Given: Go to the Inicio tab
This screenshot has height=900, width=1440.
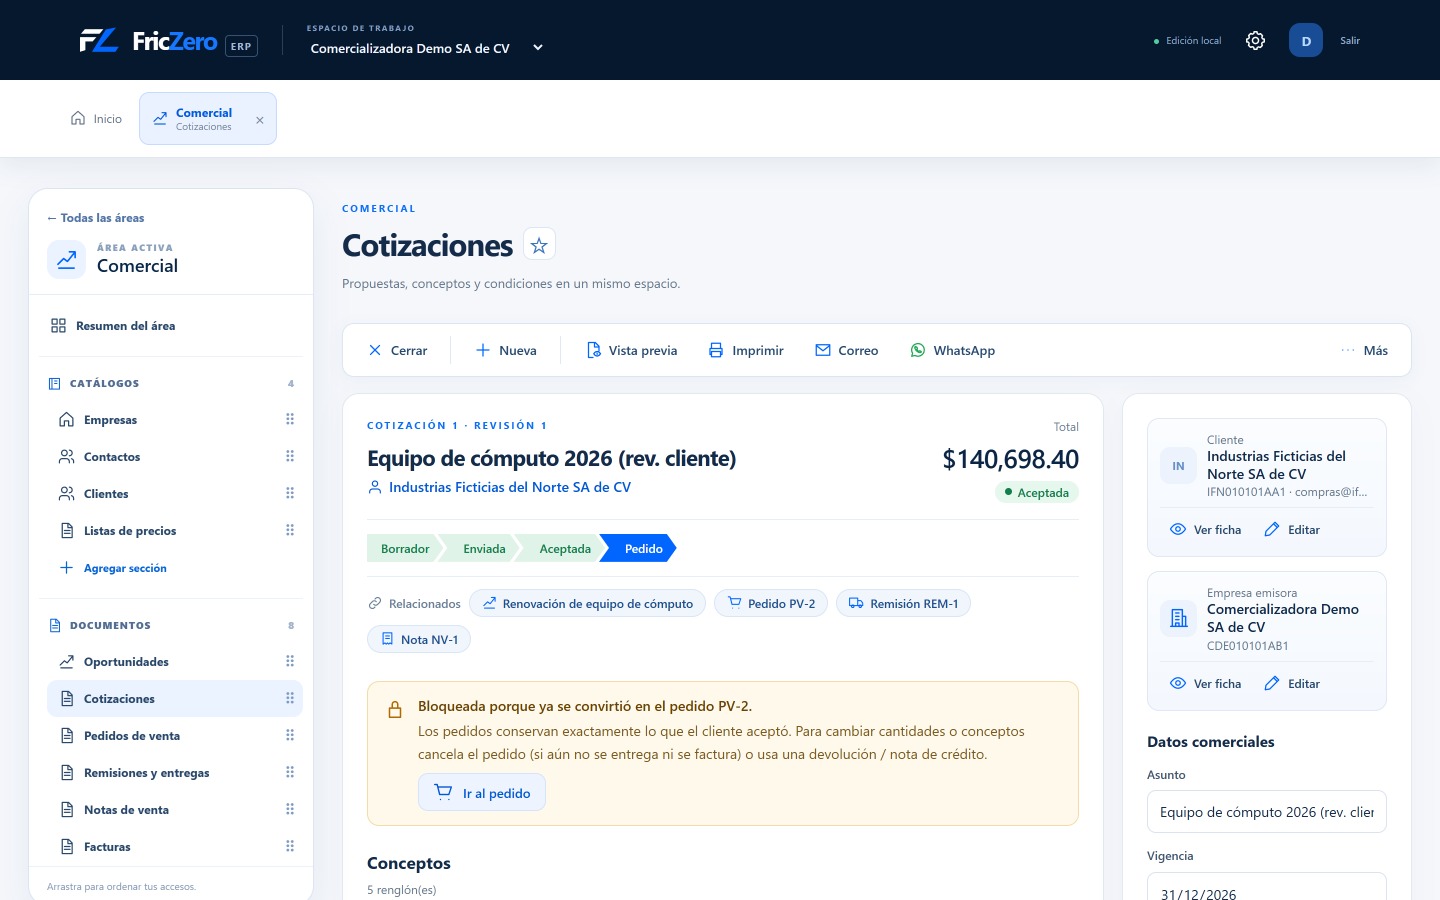Looking at the screenshot, I should click(x=96, y=119).
